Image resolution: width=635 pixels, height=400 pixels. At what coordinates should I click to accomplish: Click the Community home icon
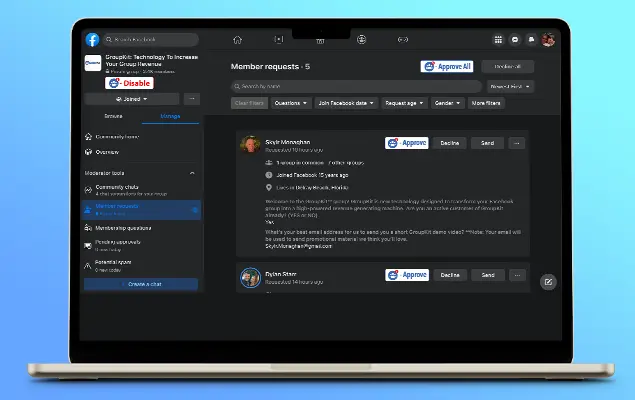[x=88, y=137]
